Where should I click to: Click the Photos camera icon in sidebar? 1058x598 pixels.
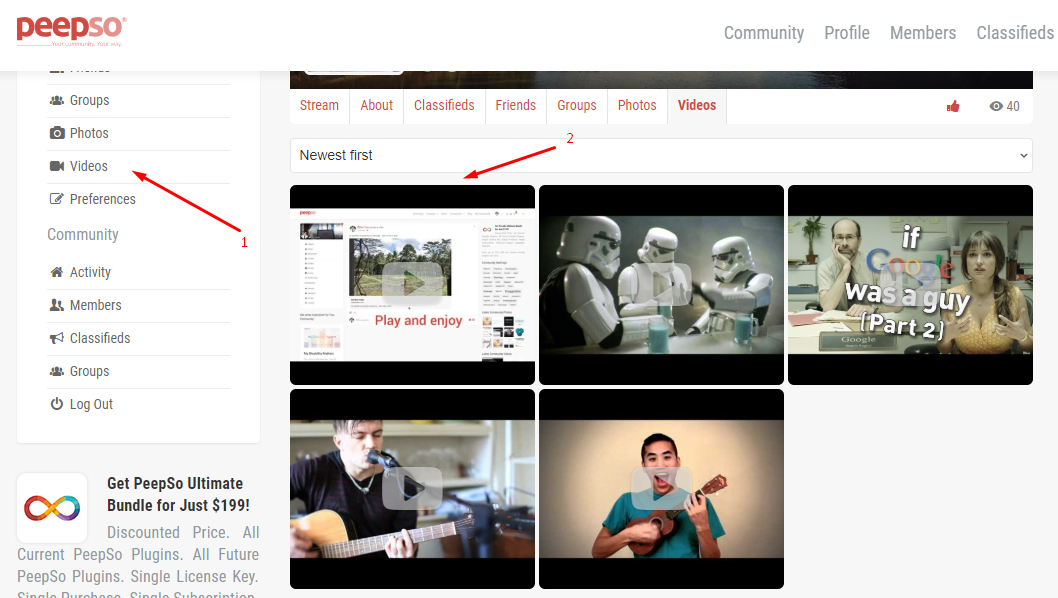pyautogui.click(x=57, y=133)
